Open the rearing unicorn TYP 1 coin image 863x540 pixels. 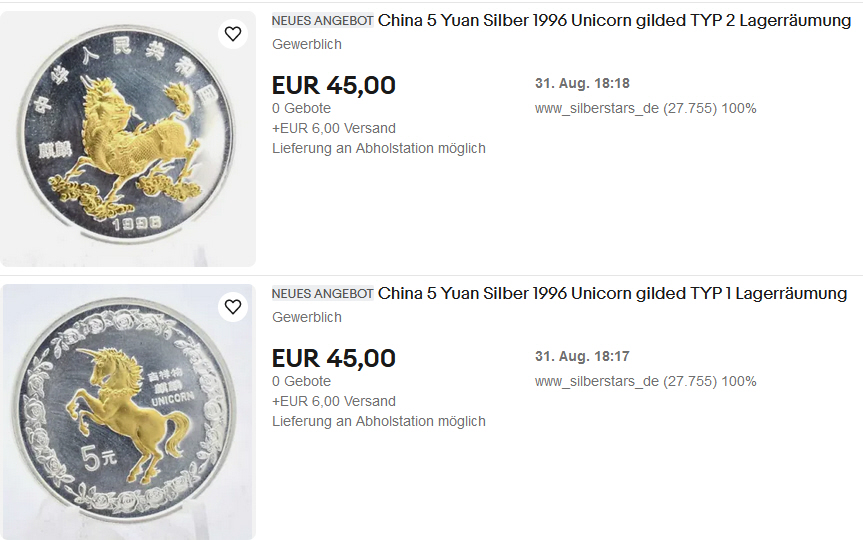click(x=128, y=412)
